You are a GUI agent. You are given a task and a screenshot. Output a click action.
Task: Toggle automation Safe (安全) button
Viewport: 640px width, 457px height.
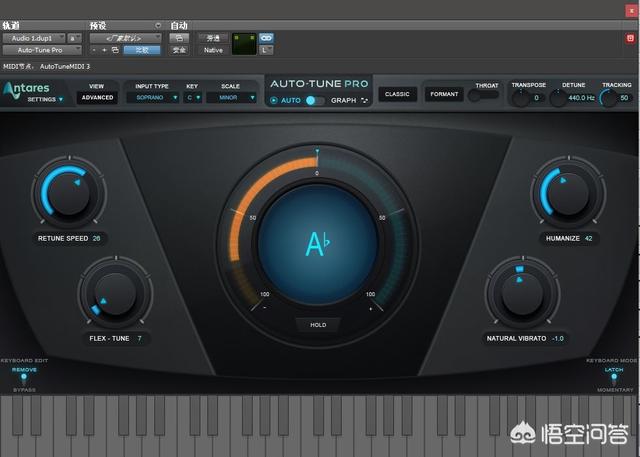coord(179,50)
